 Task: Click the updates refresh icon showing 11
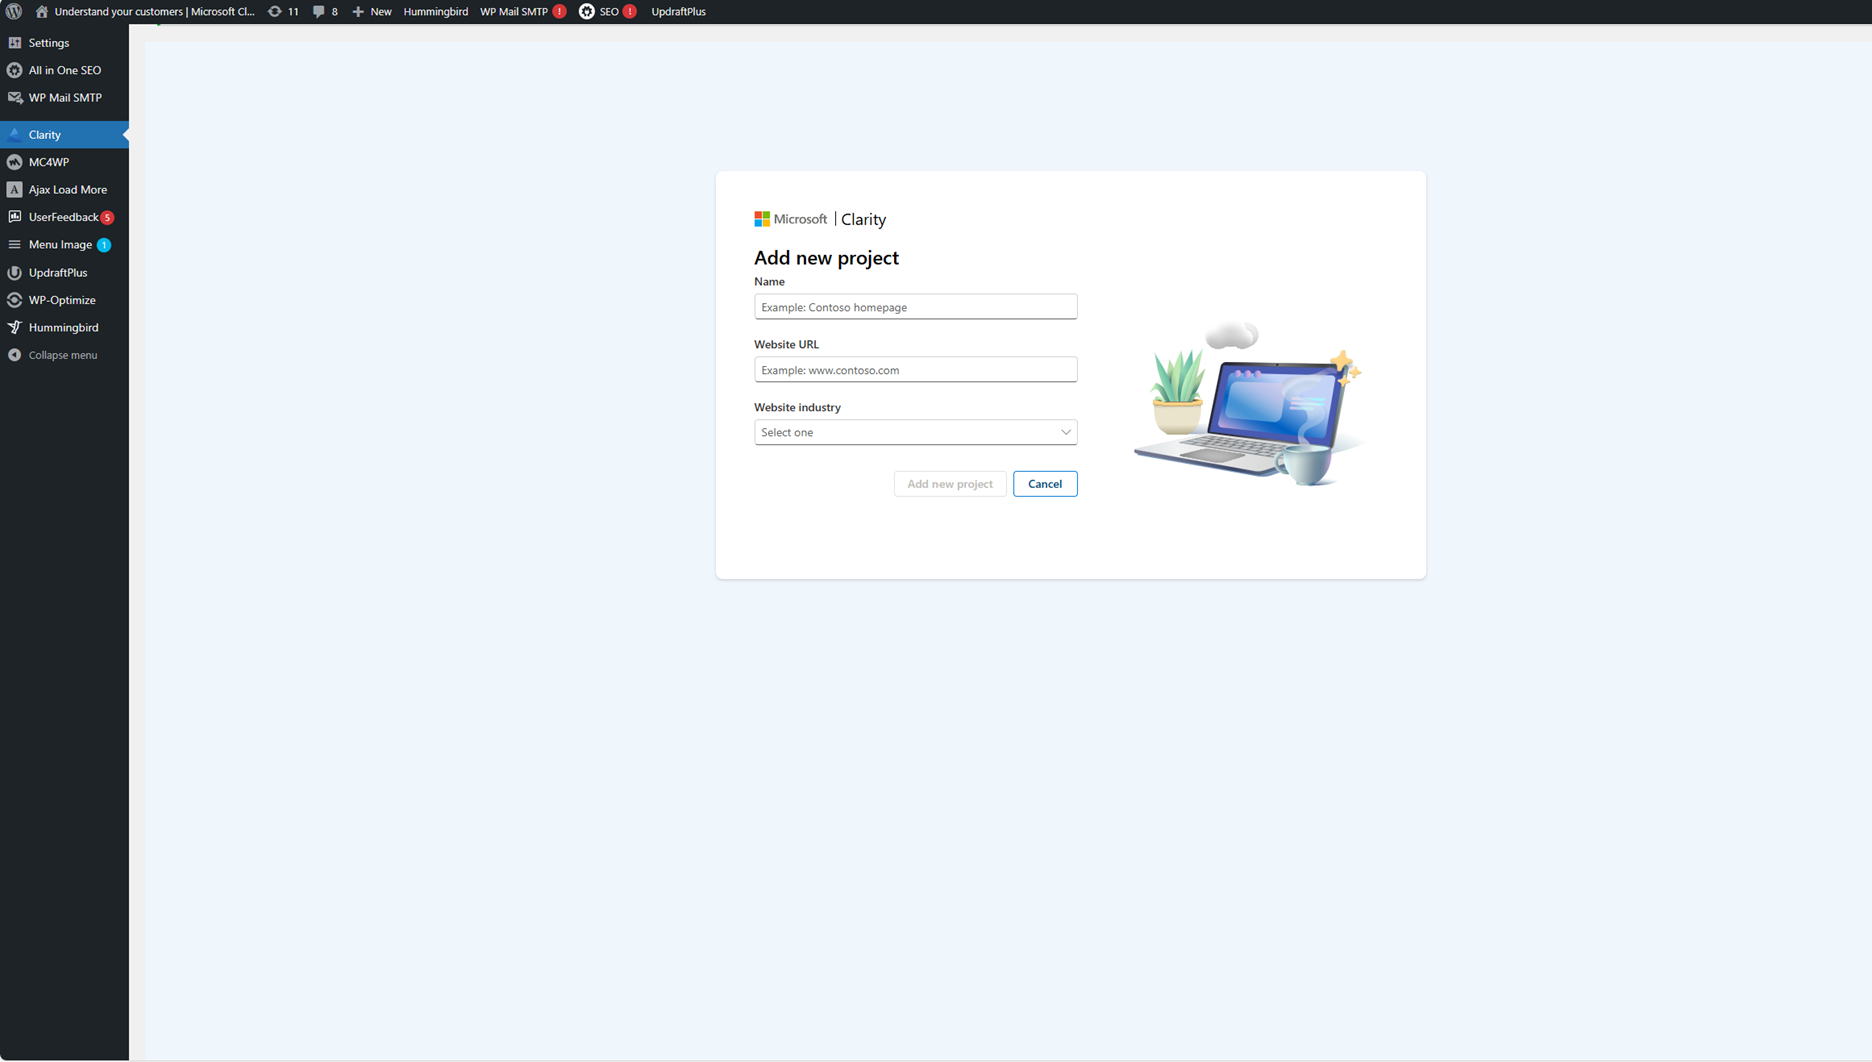click(274, 11)
